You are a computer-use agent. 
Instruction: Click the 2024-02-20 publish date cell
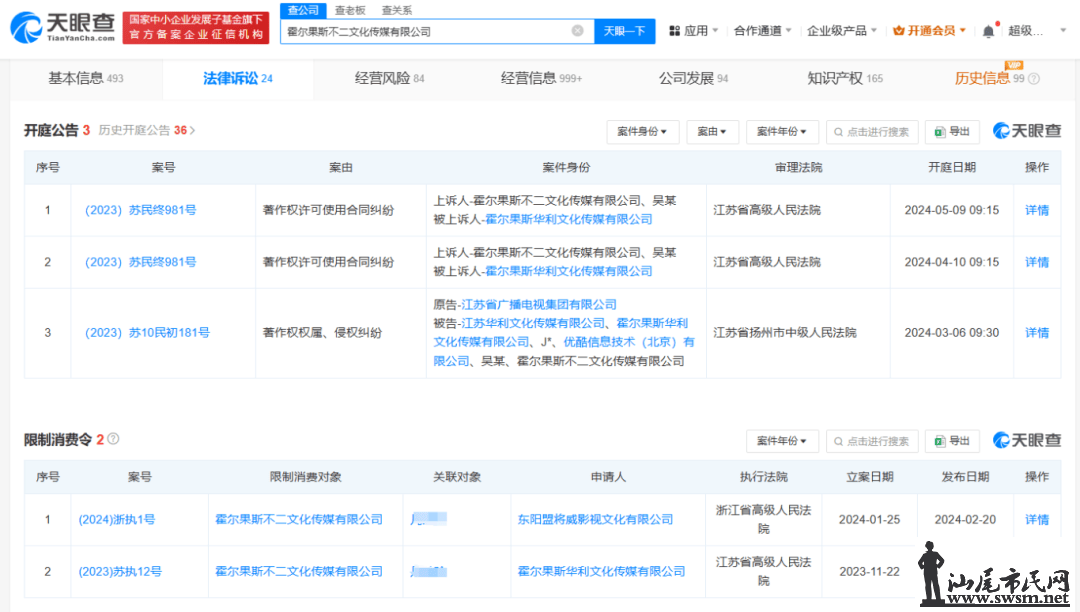coord(965,520)
